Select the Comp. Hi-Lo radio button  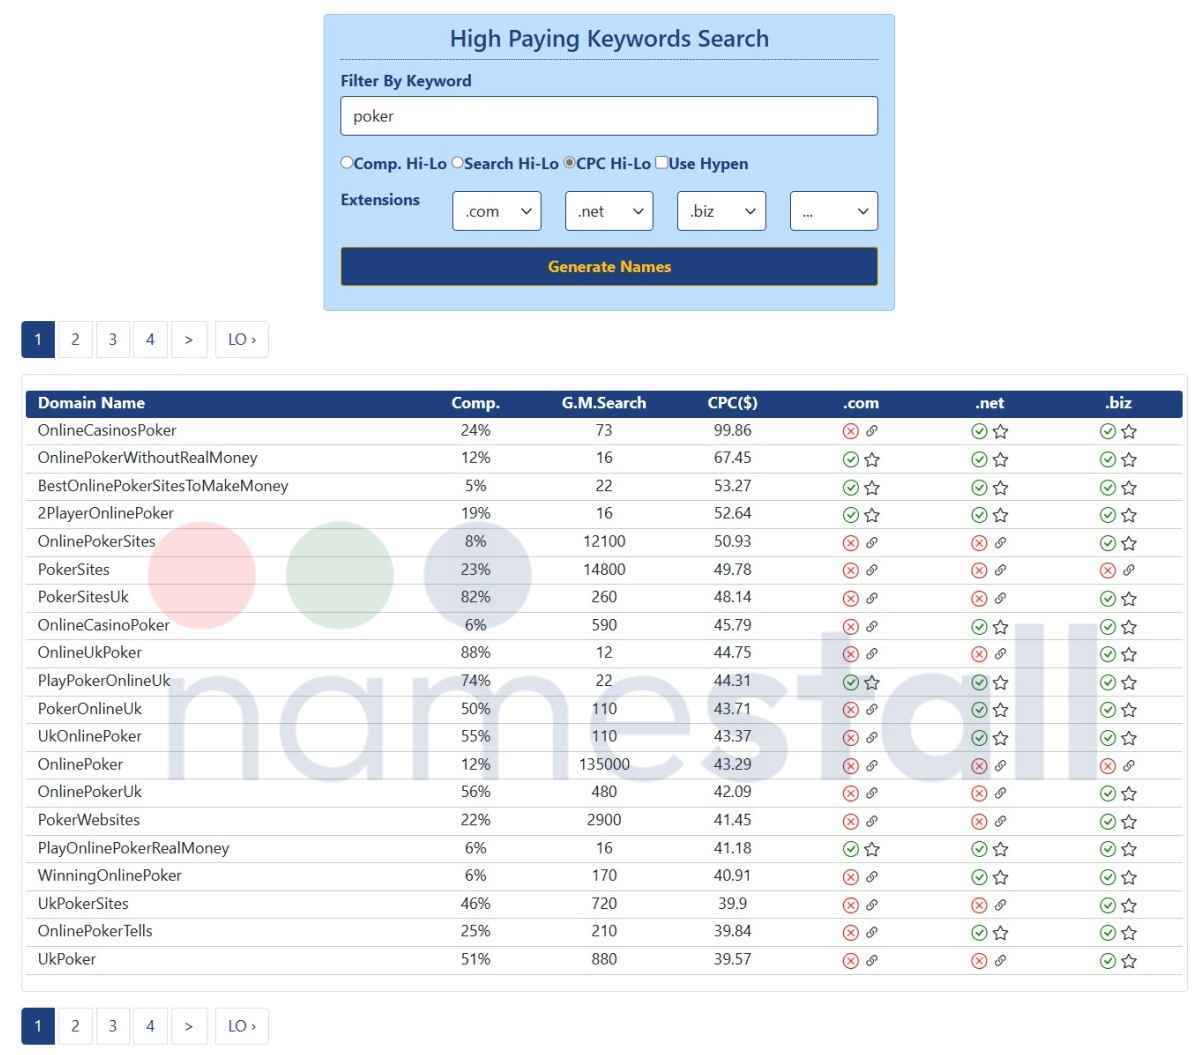[x=346, y=162]
